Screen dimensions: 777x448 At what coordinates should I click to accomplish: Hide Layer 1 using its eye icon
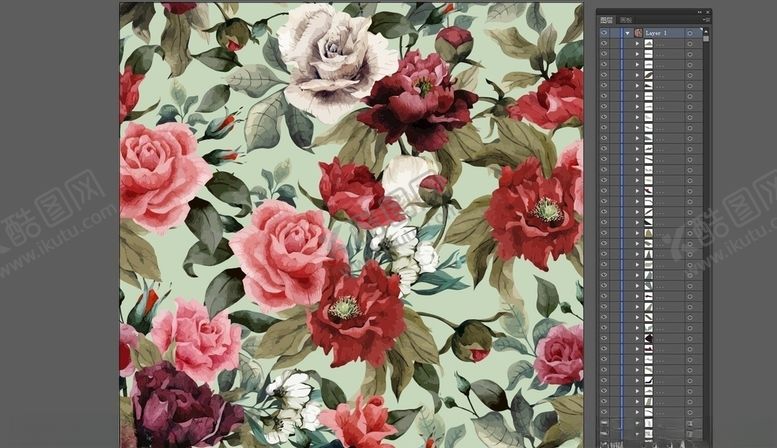click(604, 33)
